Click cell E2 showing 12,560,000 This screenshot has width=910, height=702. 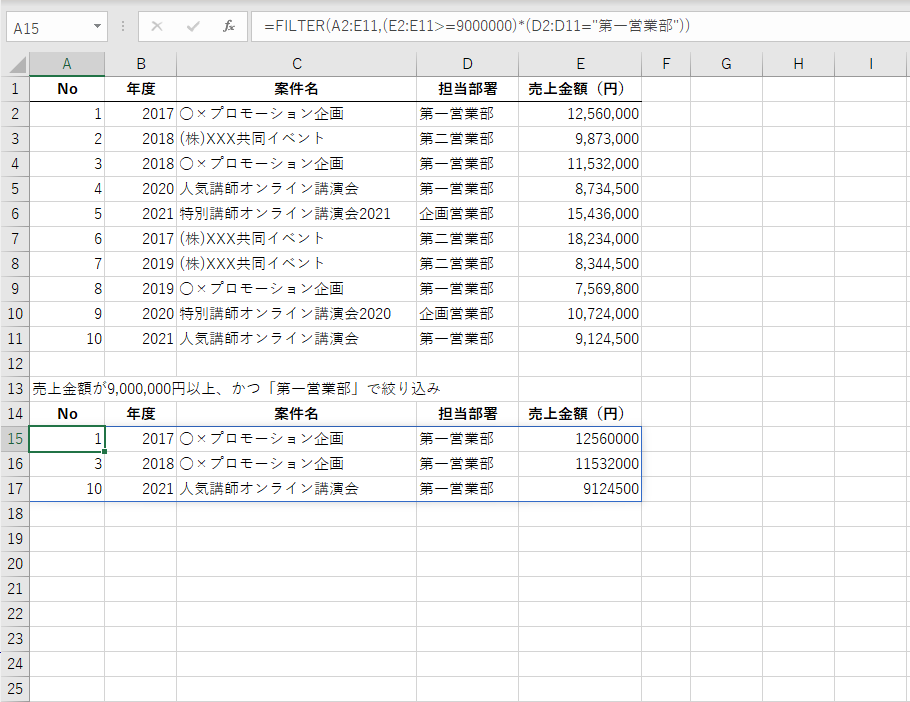point(580,113)
